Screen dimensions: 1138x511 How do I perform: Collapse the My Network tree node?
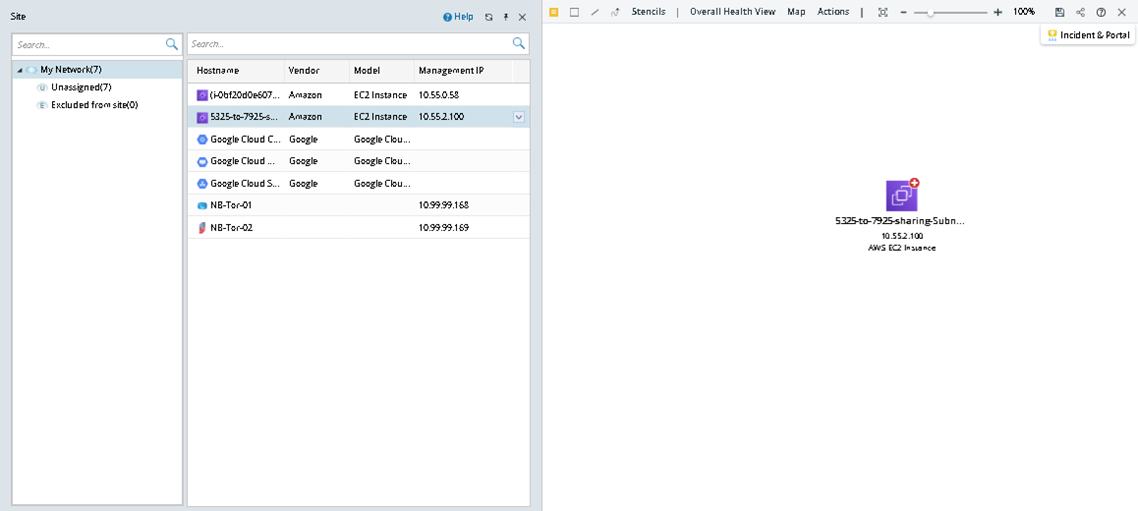pos(19,70)
